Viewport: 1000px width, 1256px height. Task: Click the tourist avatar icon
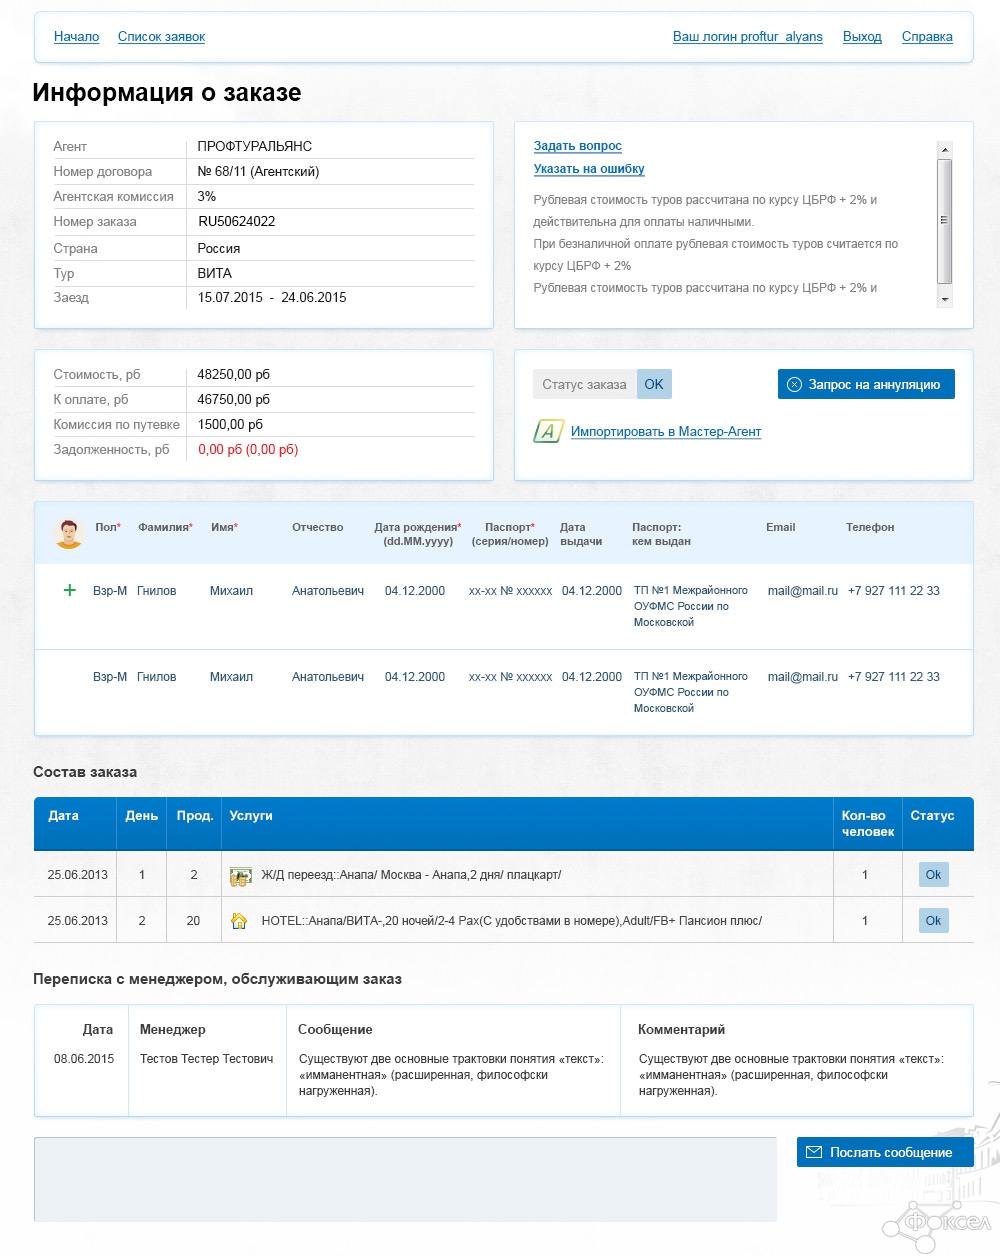click(68, 533)
